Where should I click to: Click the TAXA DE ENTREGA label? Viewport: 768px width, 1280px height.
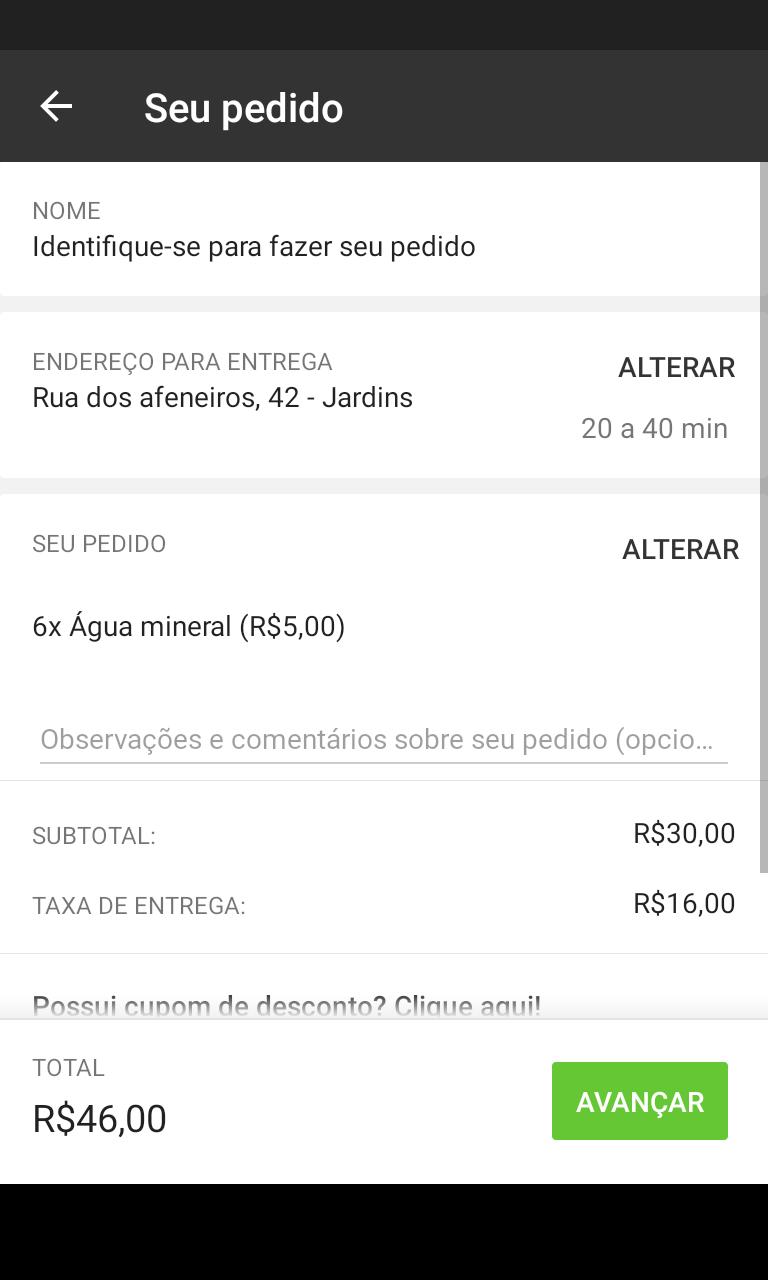139,906
